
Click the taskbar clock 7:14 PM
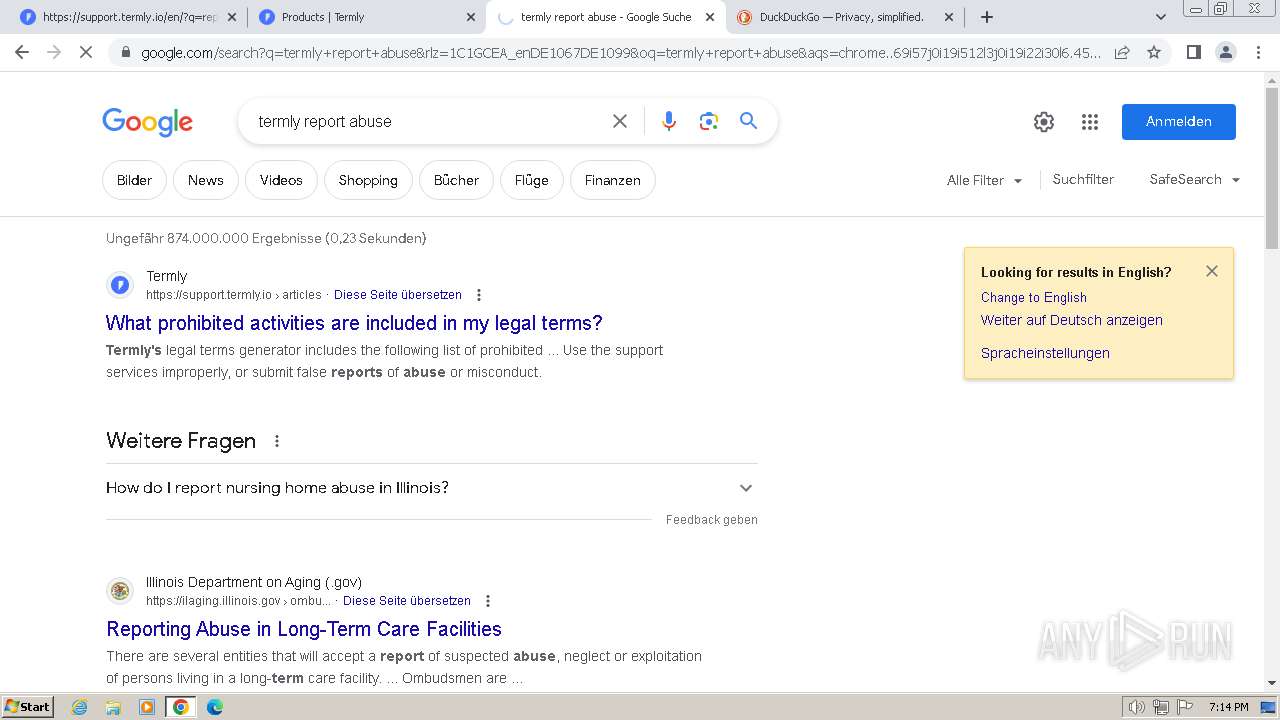(1228, 707)
